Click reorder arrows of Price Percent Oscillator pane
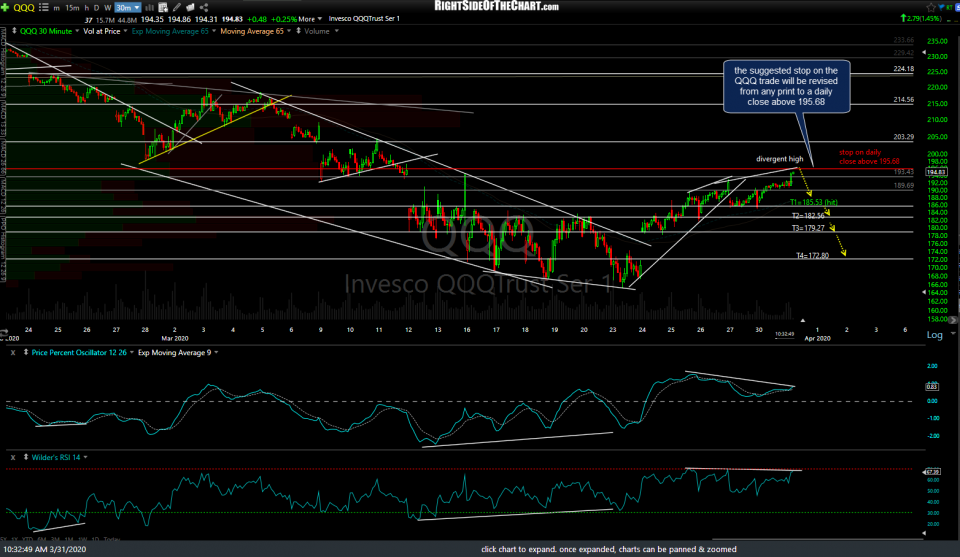960x557 pixels. [x=26, y=353]
